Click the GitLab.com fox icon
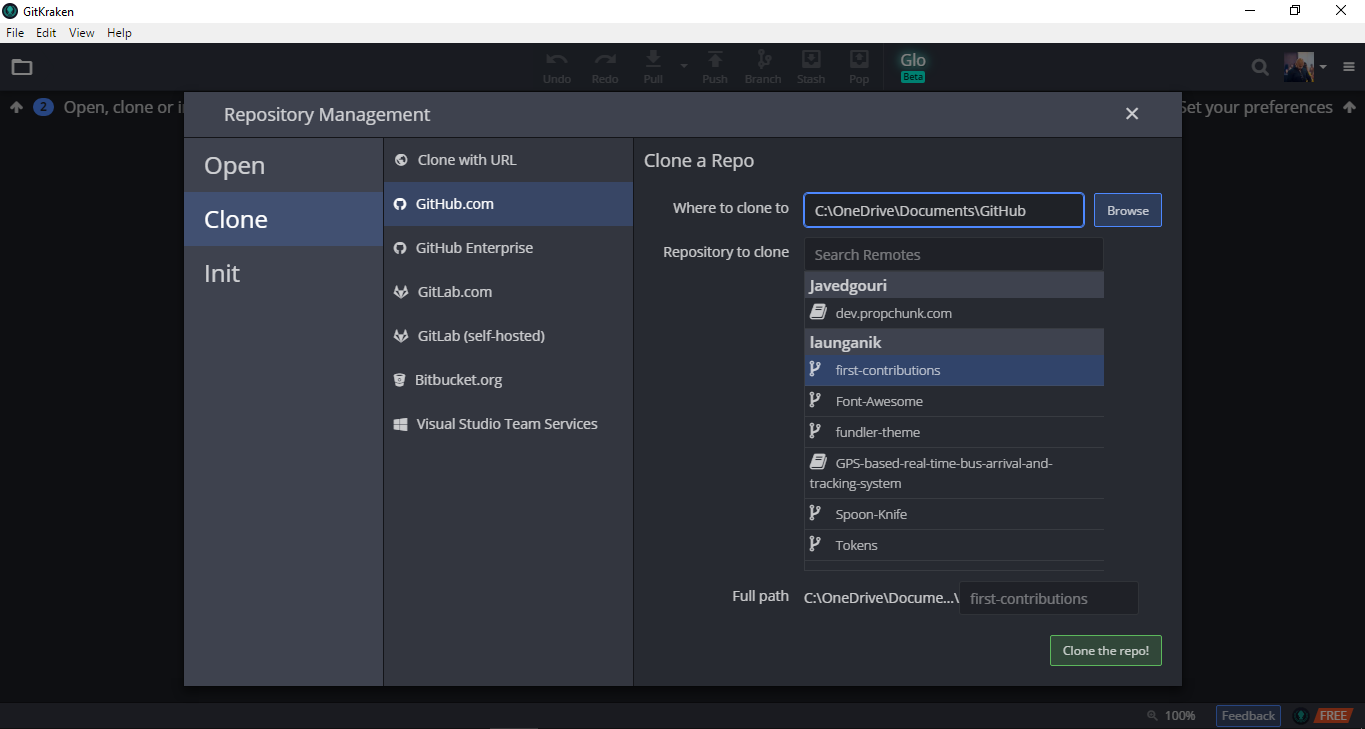Screen dimensions: 1365x729 point(400,292)
